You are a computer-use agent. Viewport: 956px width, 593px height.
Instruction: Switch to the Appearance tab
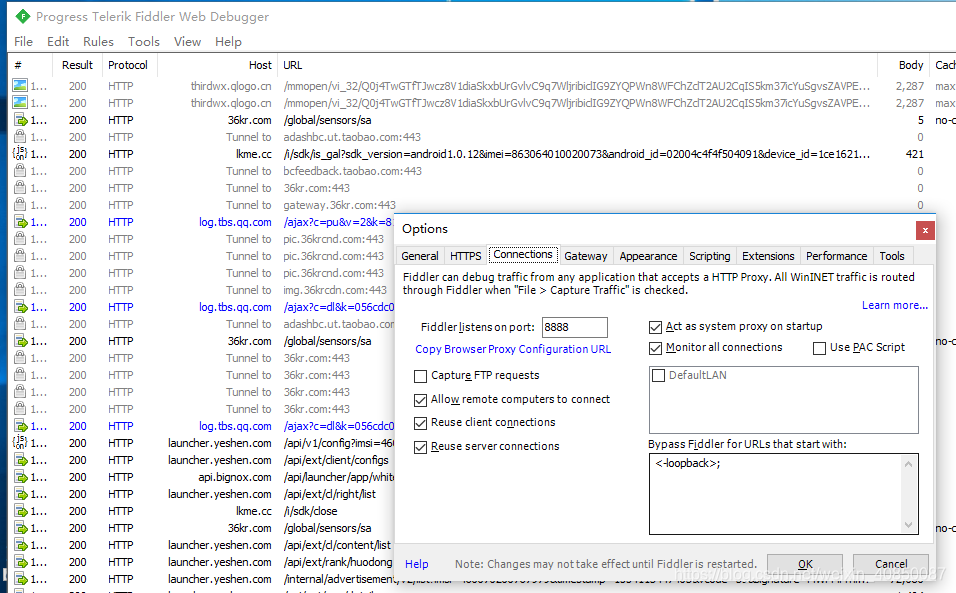point(648,256)
